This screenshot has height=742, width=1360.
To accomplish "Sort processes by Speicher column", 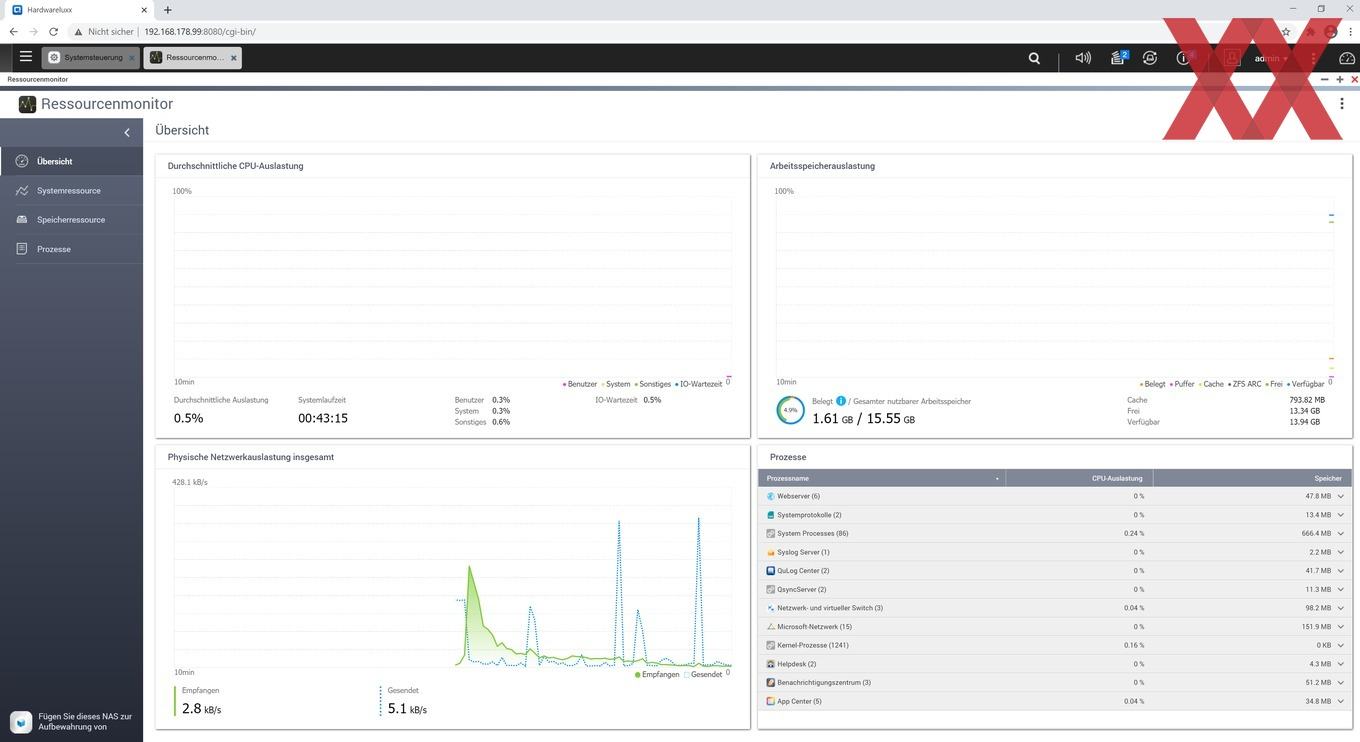I will [x=1252, y=478].
